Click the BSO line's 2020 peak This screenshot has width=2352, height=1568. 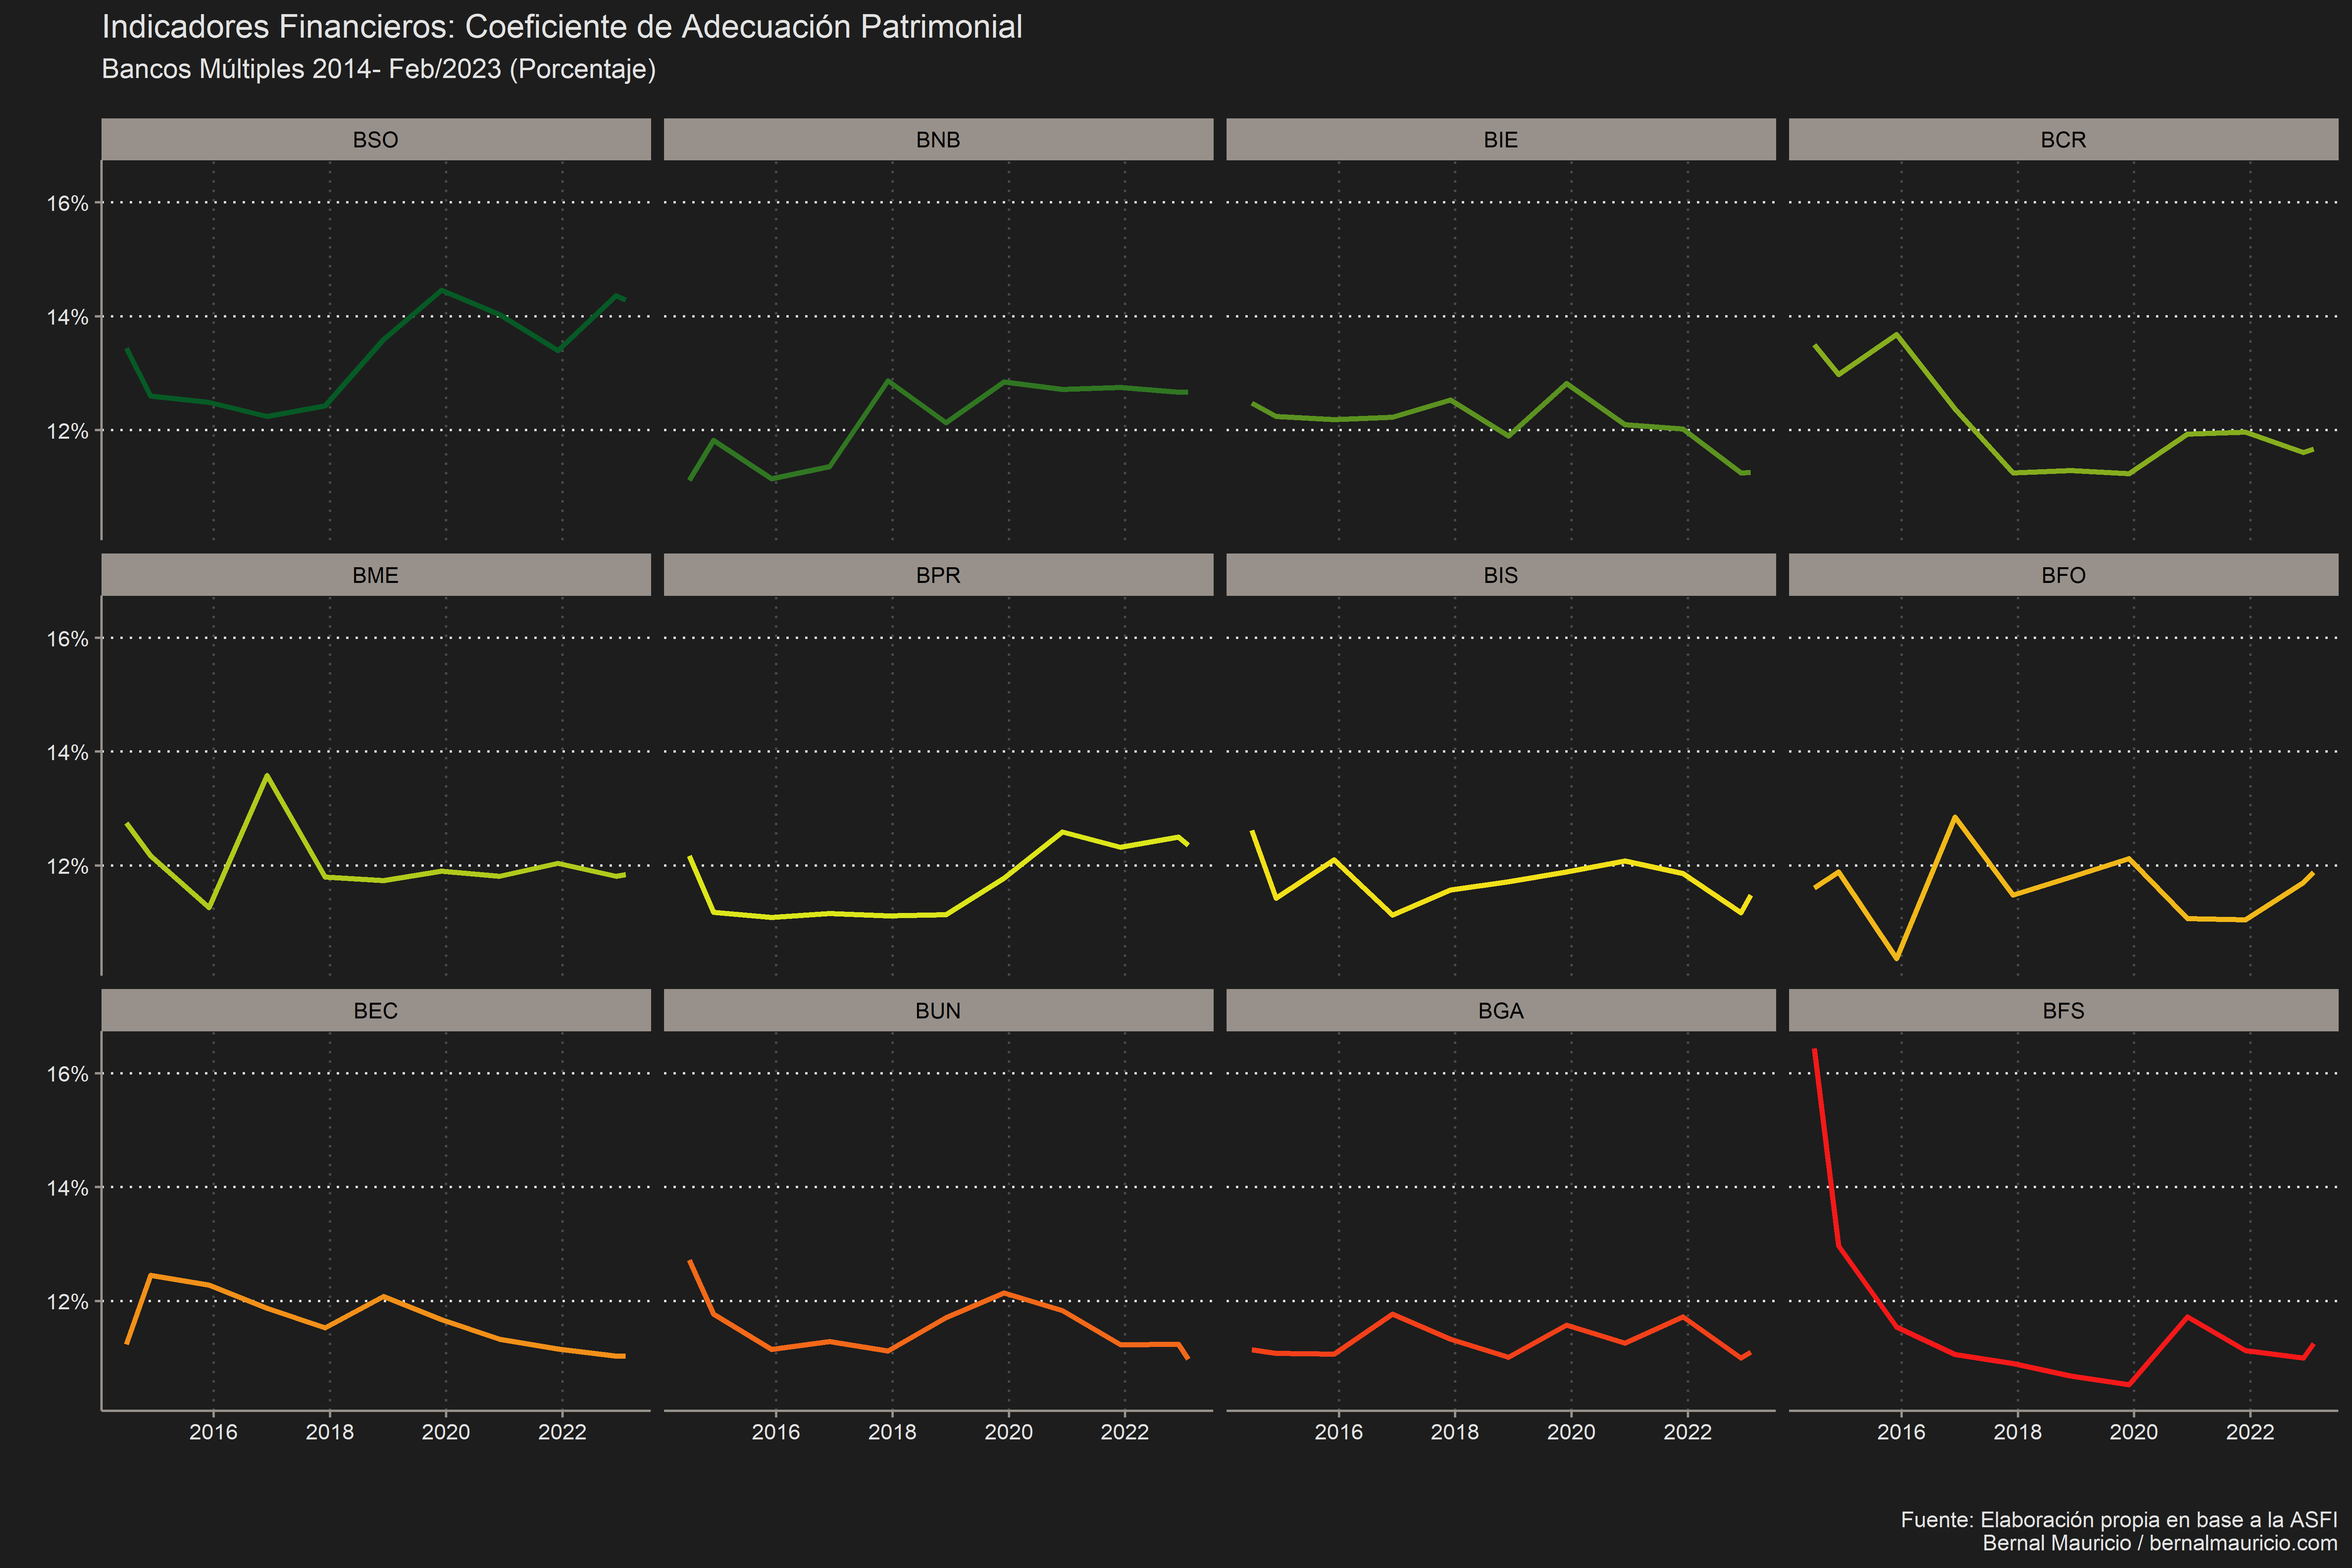pos(442,290)
